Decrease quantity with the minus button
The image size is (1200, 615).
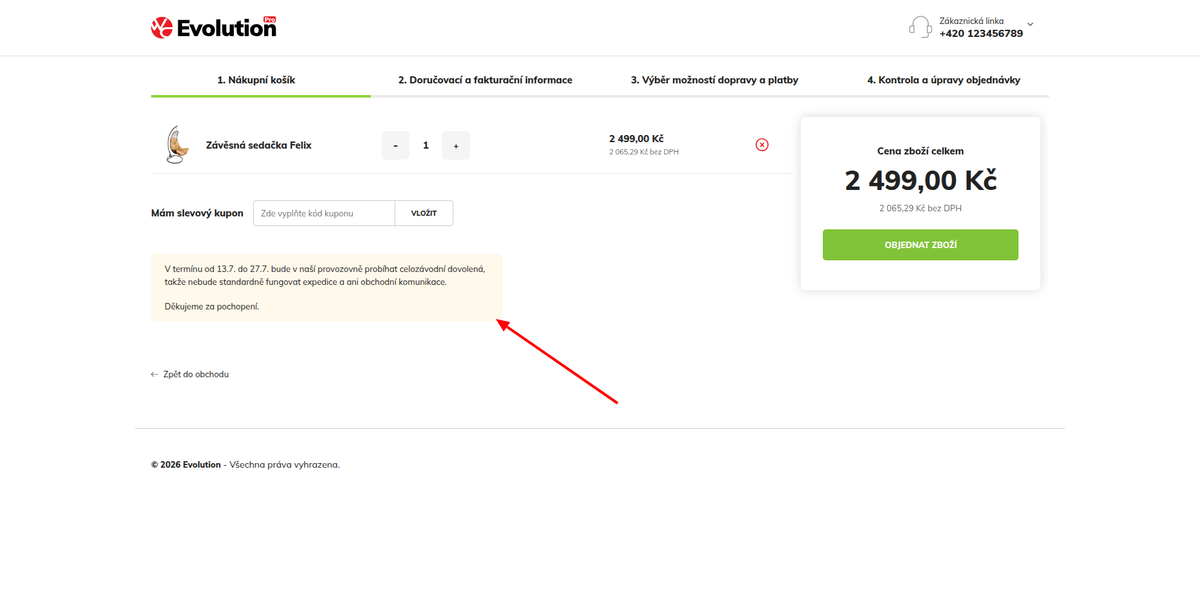[396, 145]
